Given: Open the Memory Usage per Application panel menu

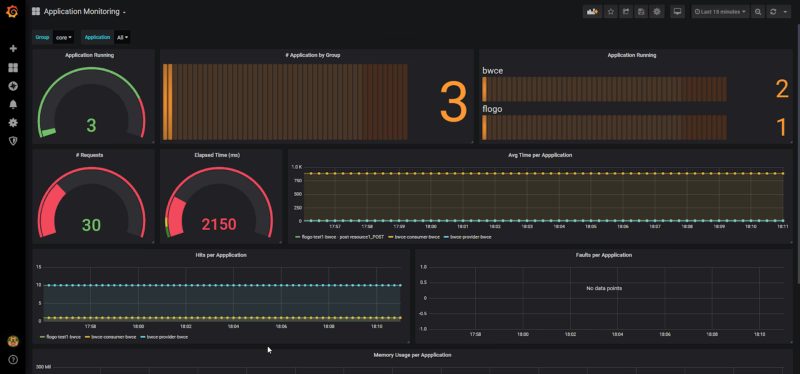Looking at the screenshot, I should [412, 355].
